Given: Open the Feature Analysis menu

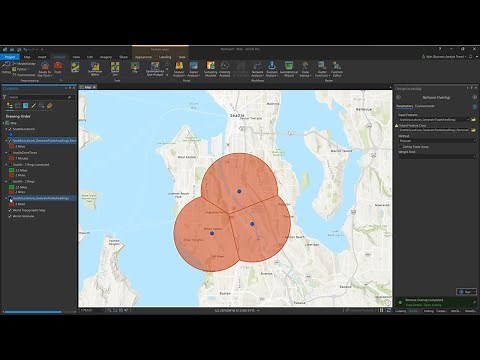Looking at the screenshot, I should click(179, 69).
